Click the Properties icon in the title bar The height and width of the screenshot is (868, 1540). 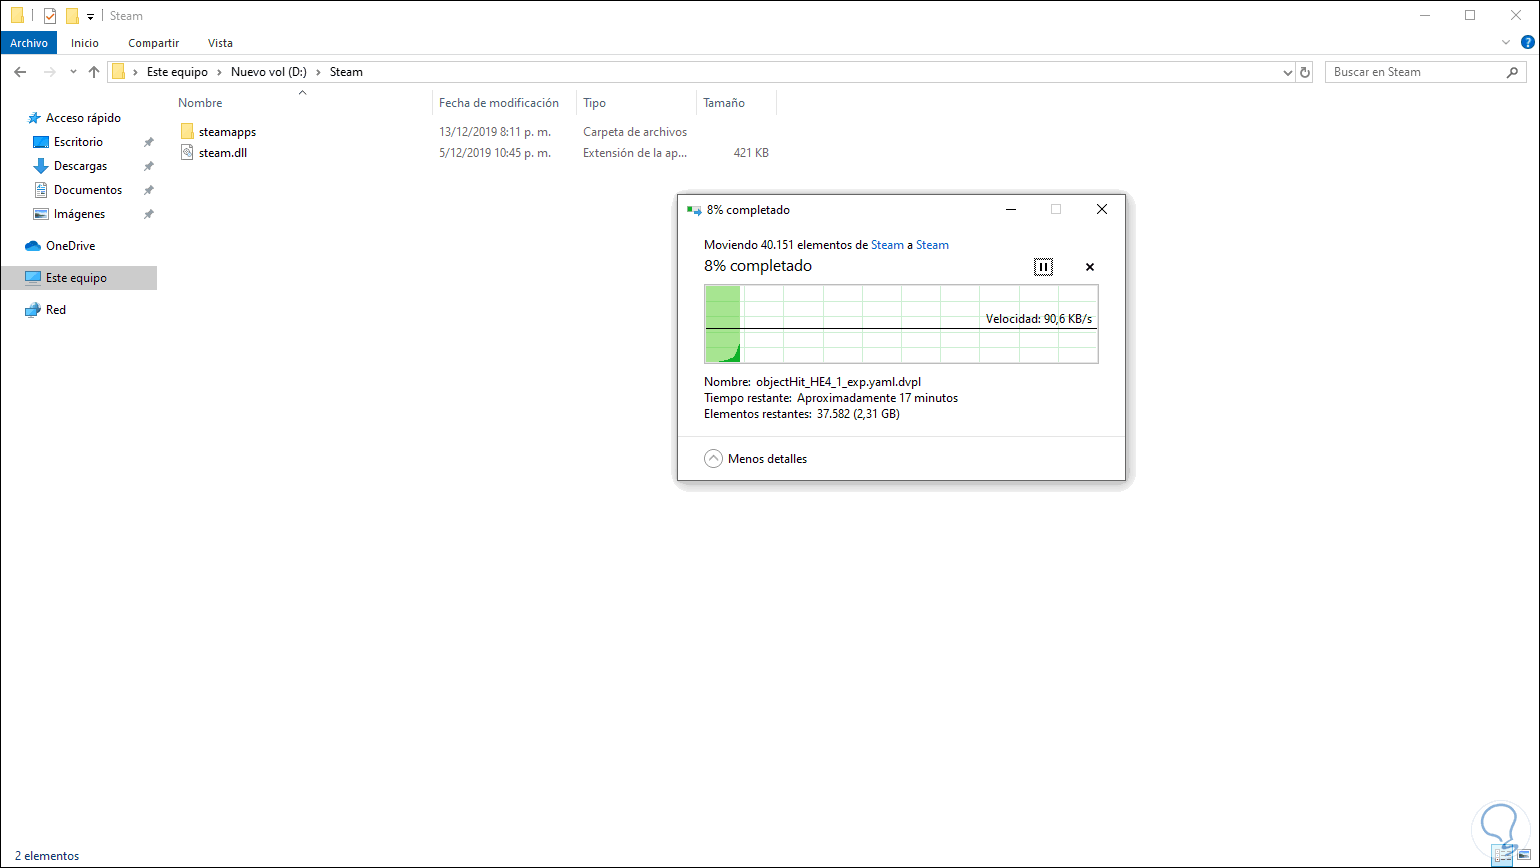[49, 15]
